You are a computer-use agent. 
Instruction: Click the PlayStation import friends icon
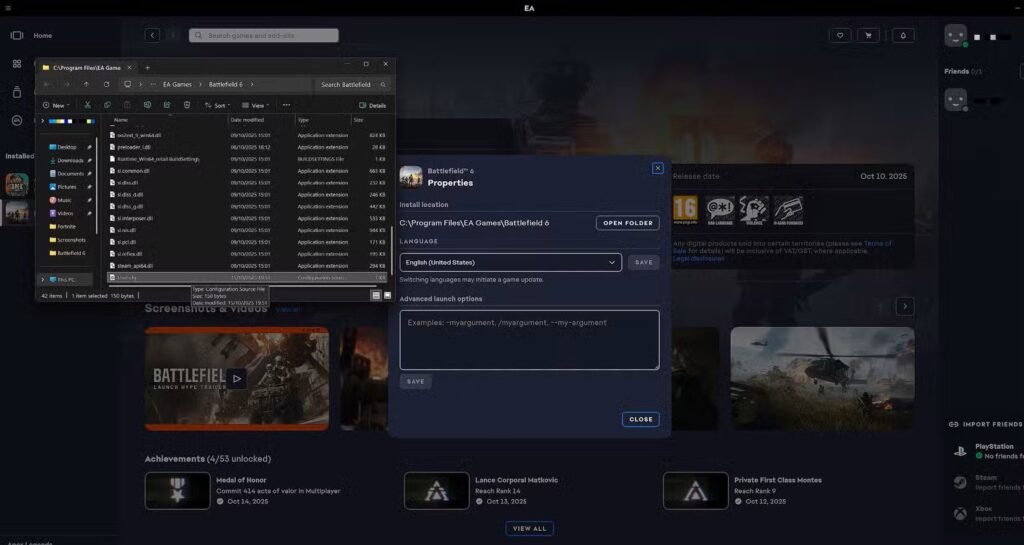(x=960, y=451)
